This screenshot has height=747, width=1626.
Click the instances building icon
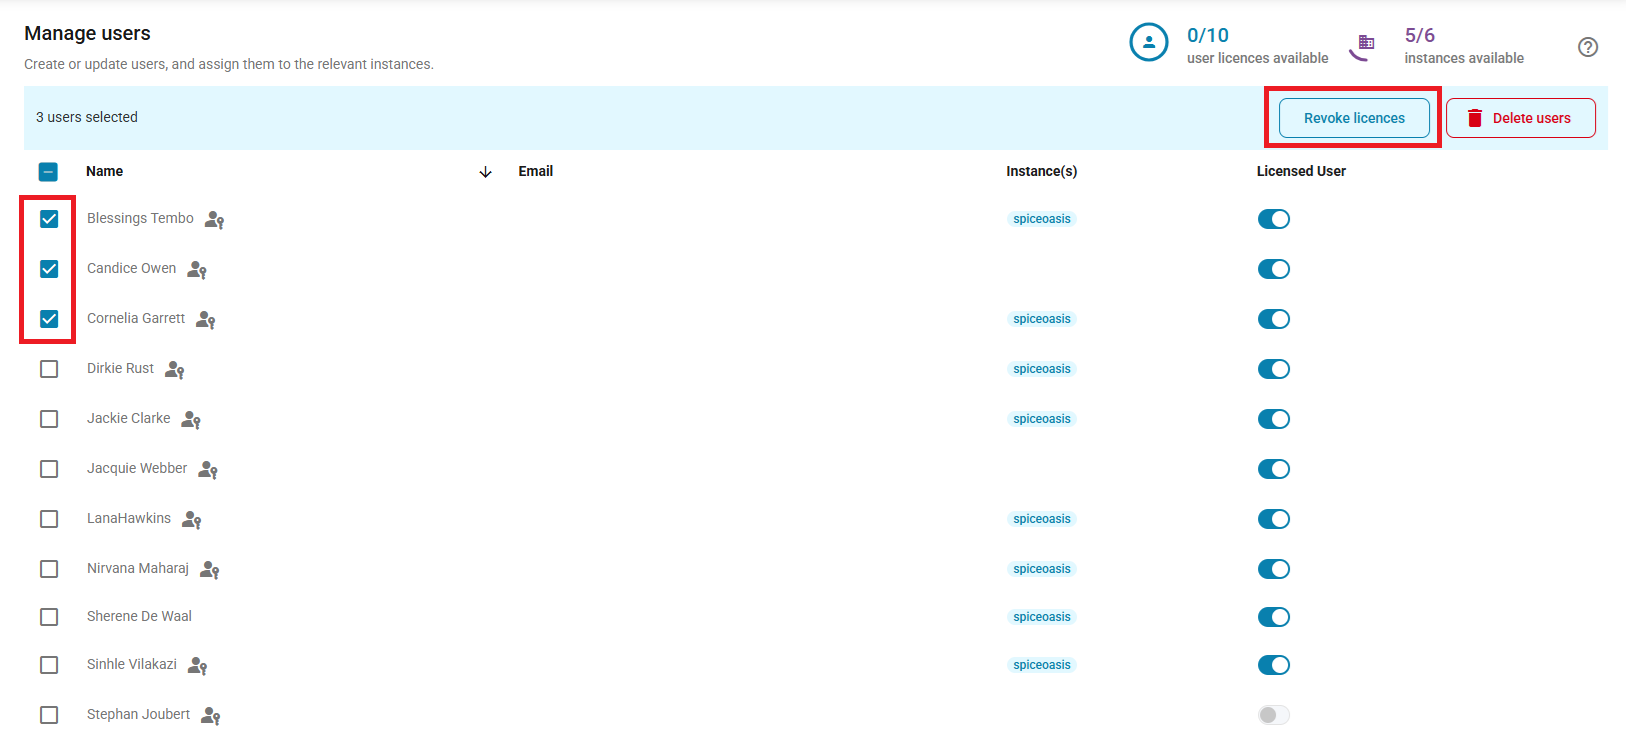[x=1363, y=46]
